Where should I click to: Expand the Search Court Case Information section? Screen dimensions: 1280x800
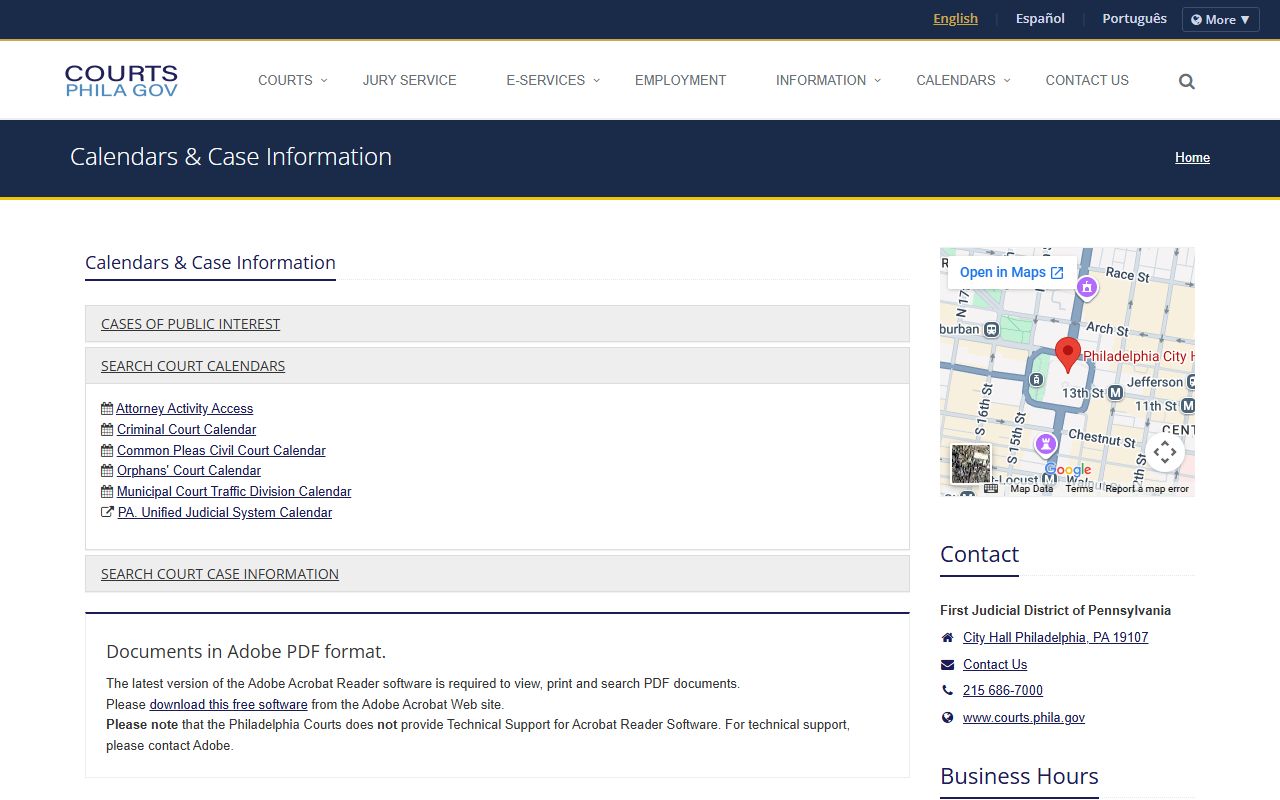pos(497,574)
